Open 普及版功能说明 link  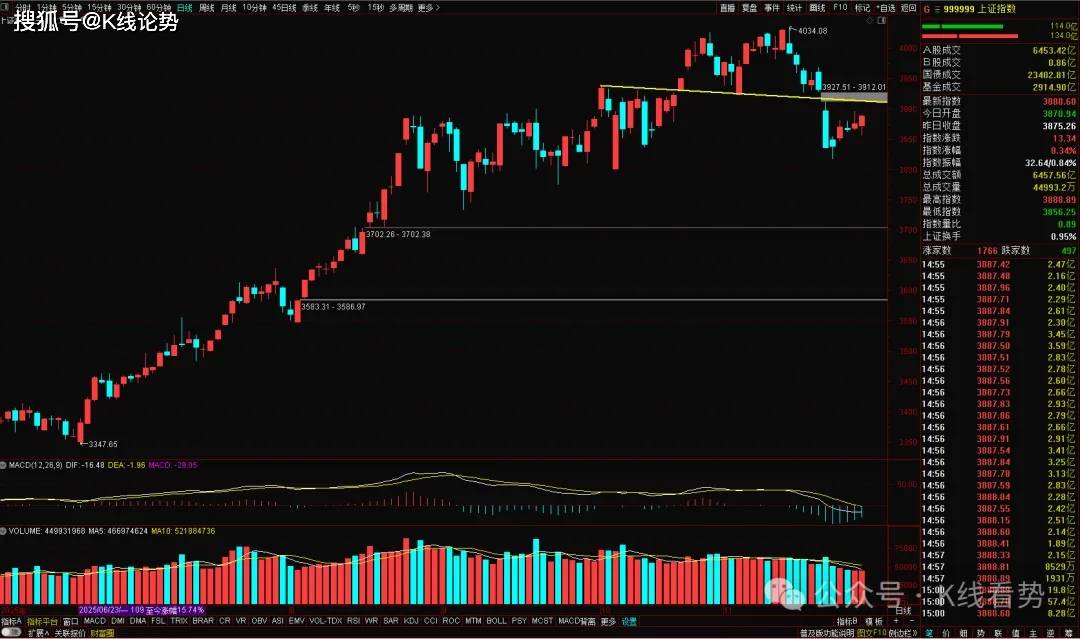pyautogui.click(x=827, y=633)
